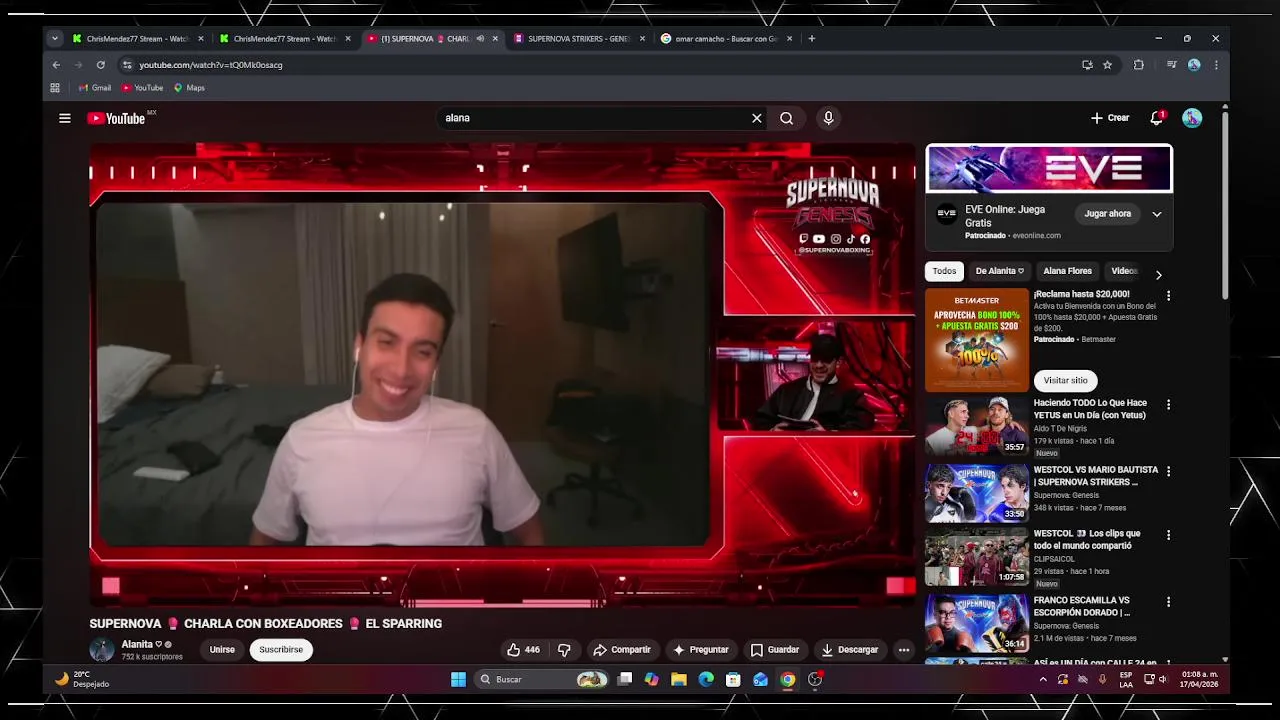Open the YouTube guide hamburger menu
The height and width of the screenshot is (720, 1280).
65,118
